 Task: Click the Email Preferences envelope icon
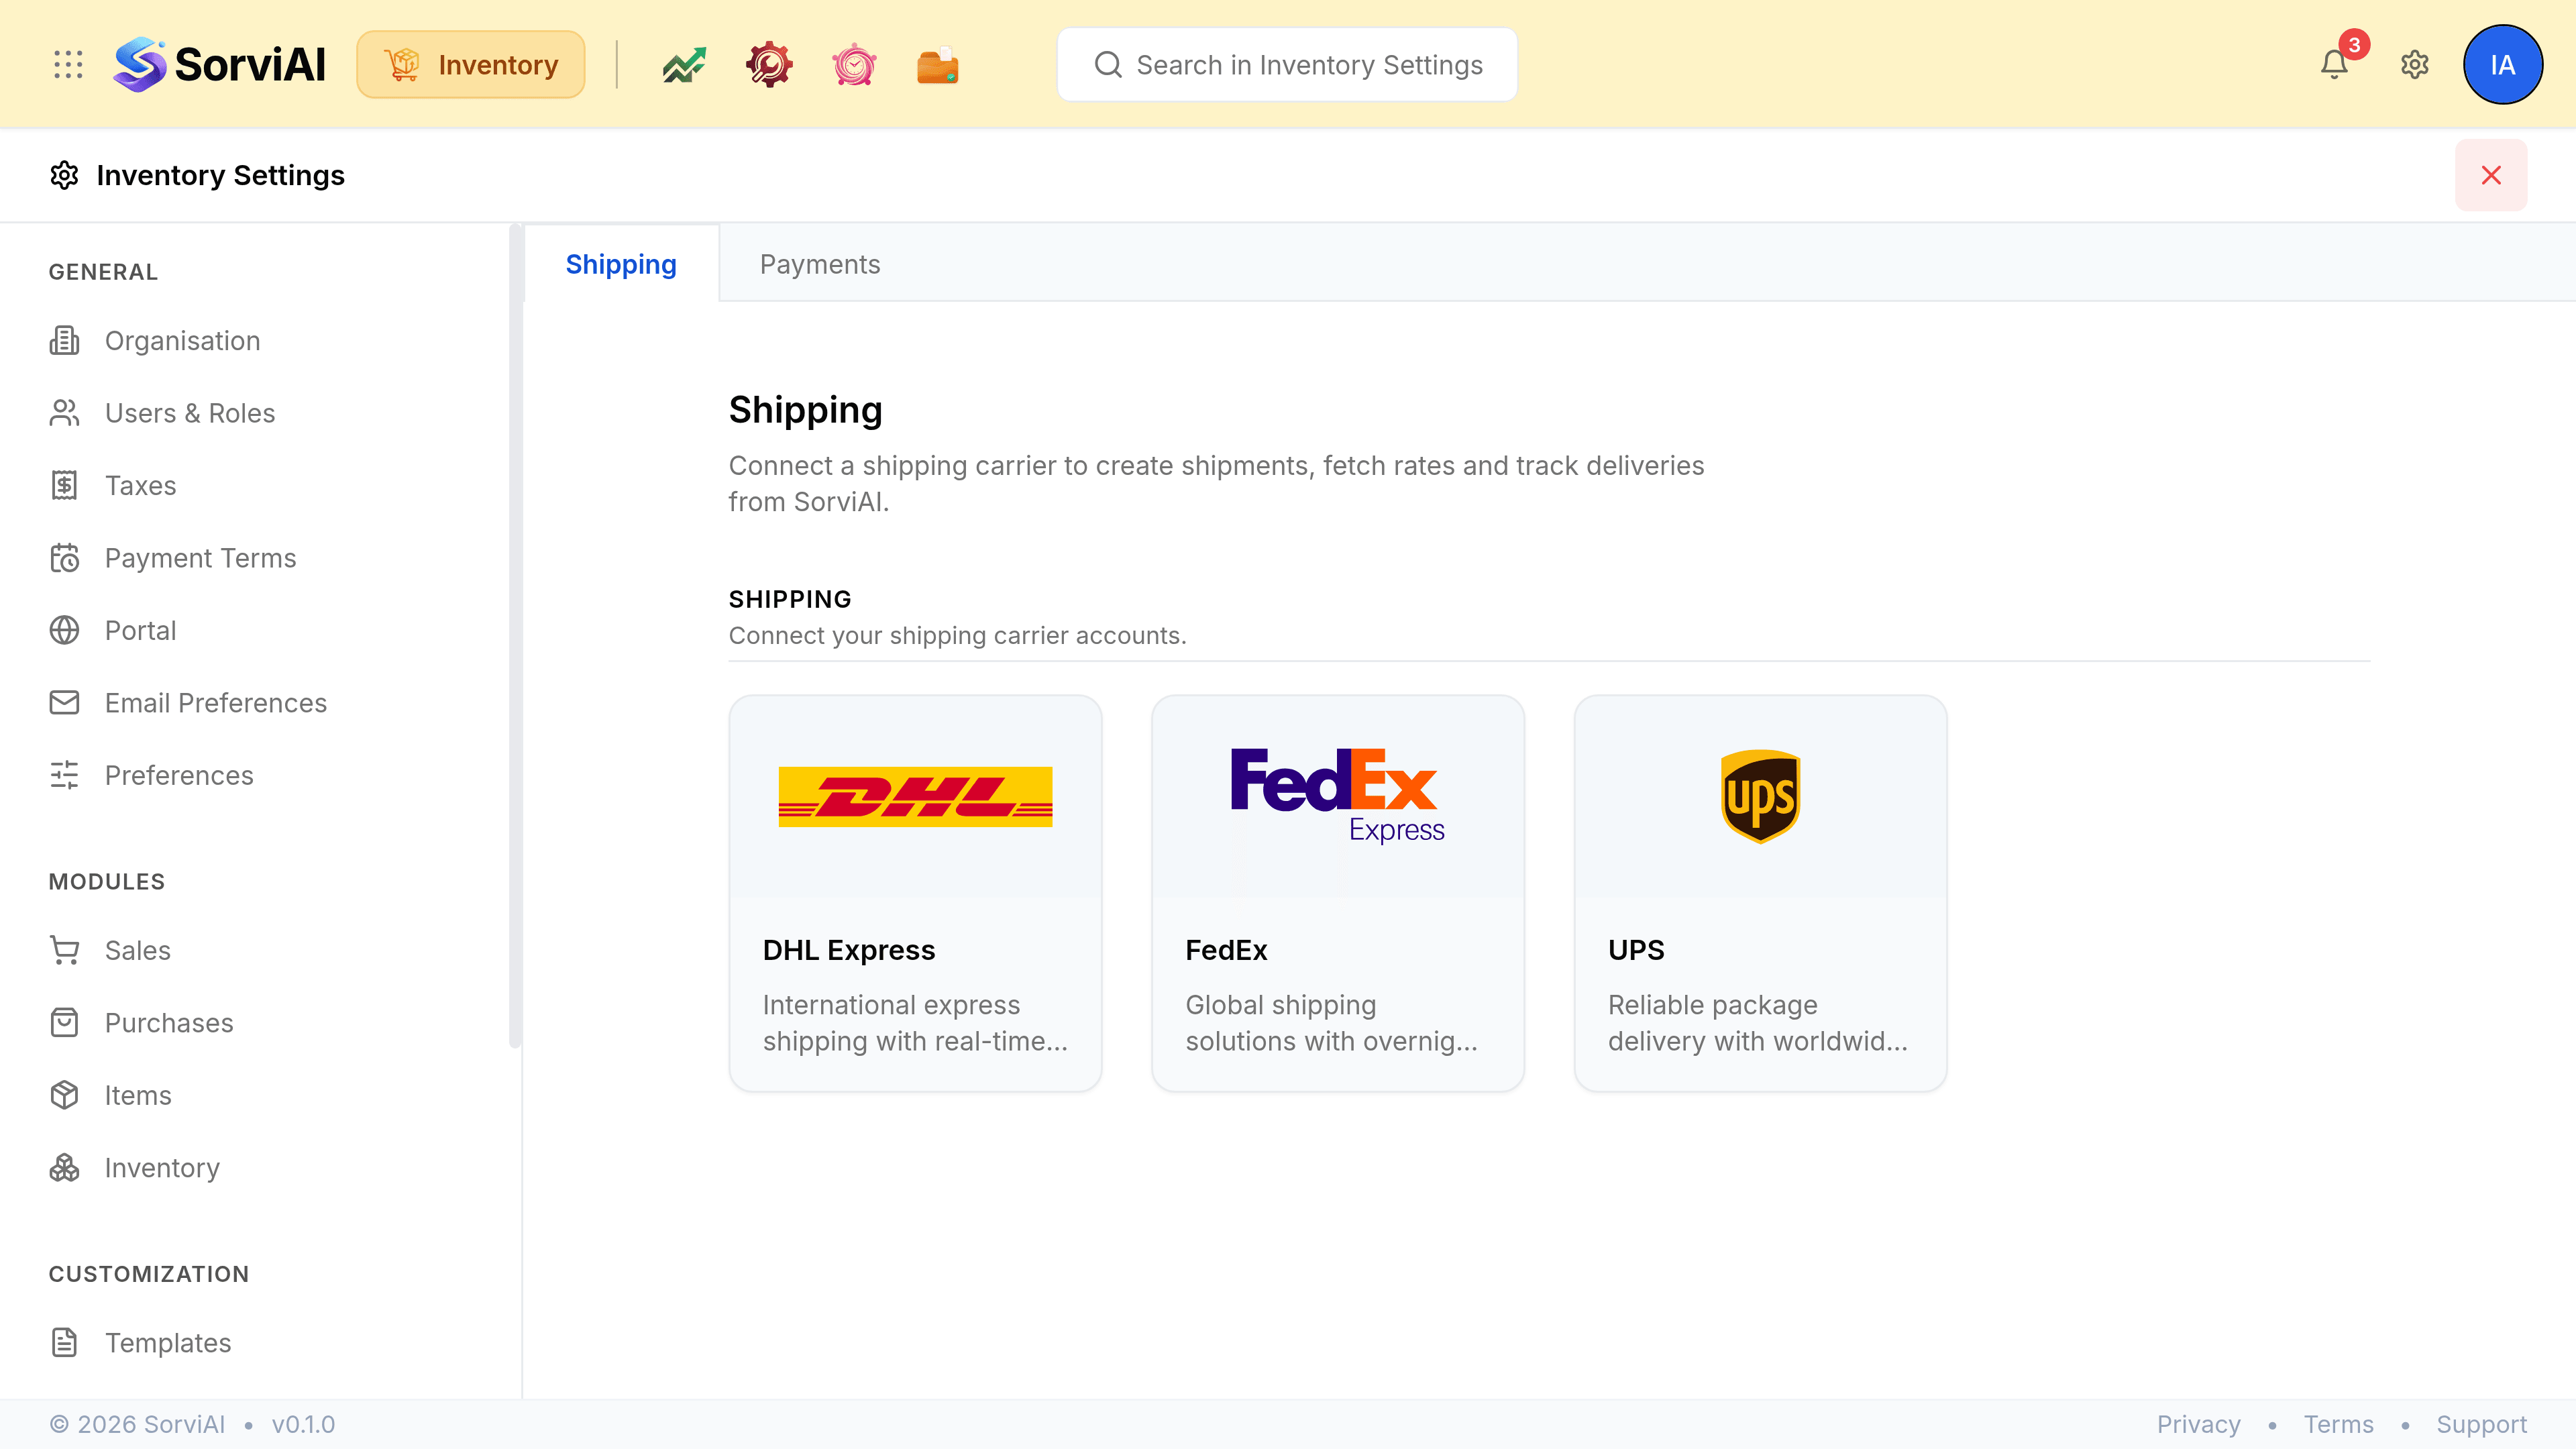tap(64, 703)
